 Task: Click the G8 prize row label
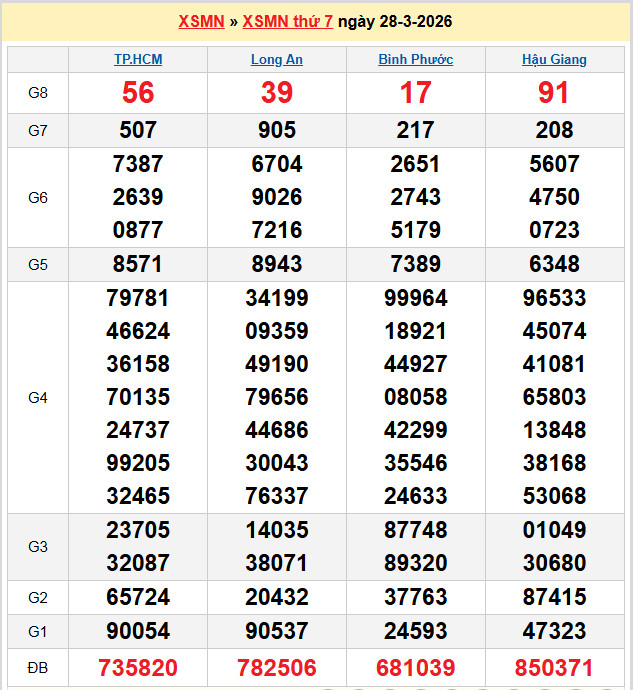pyautogui.click(x=38, y=93)
